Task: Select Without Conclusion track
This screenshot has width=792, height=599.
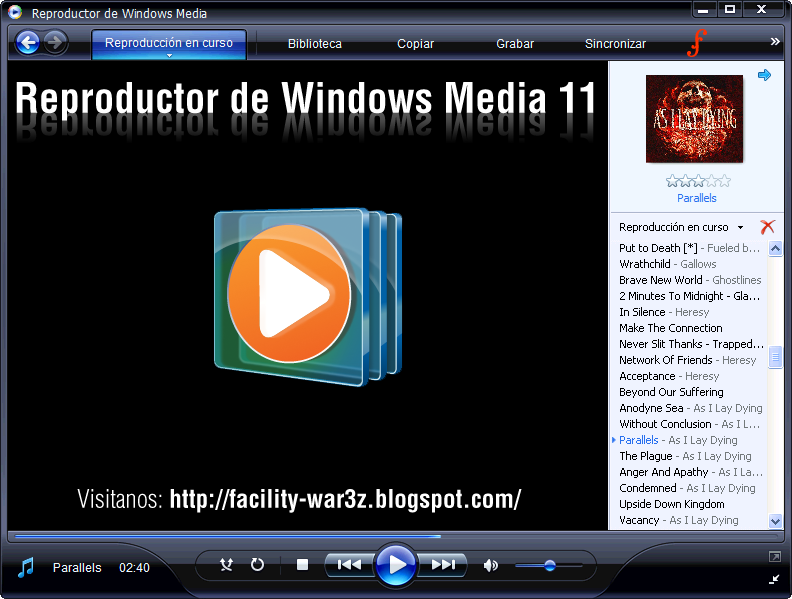Action: pyautogui.click(x=689, y=424)
